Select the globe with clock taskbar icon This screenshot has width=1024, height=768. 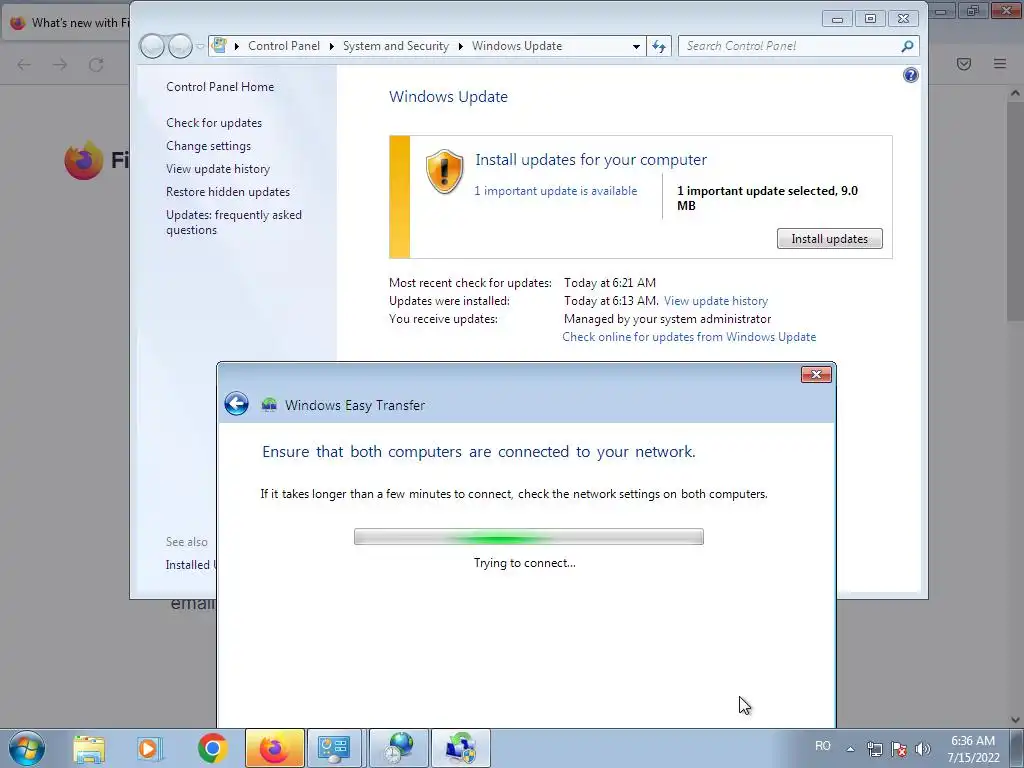[399, 748]
